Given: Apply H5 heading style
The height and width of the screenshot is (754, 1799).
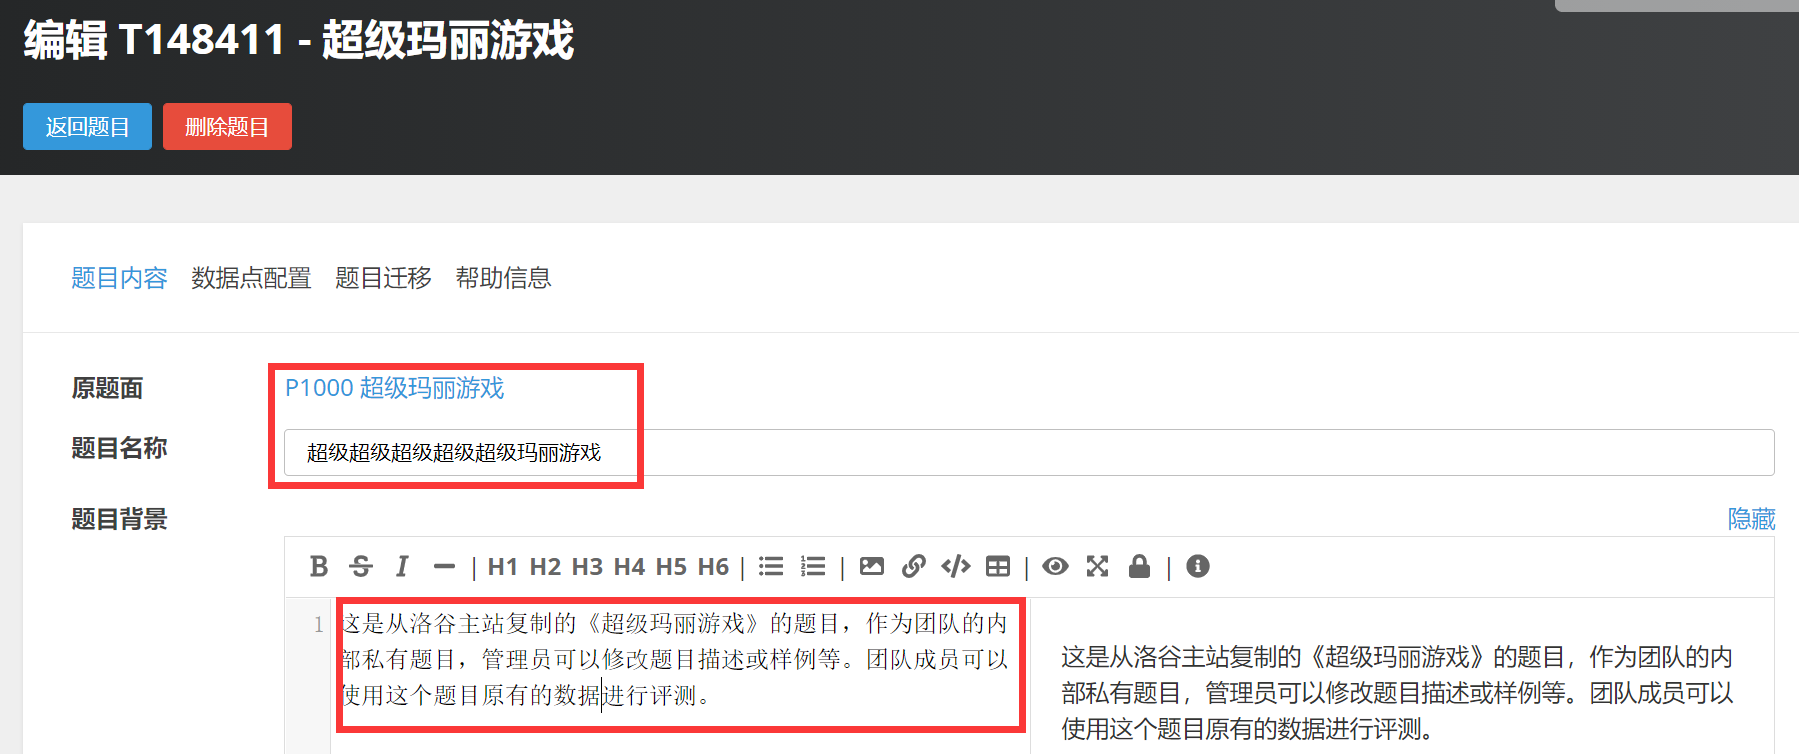Looking at the screenshot, I should pos(671,567).
